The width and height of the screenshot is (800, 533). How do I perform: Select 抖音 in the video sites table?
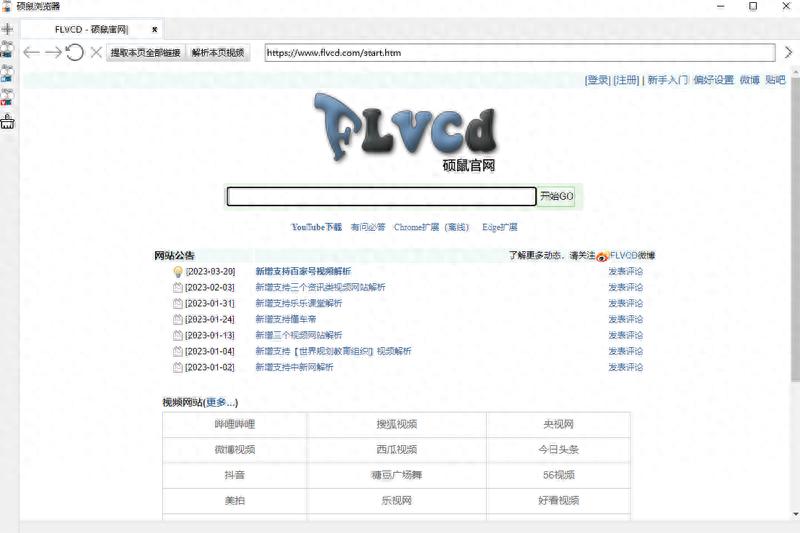coord(235,475)
